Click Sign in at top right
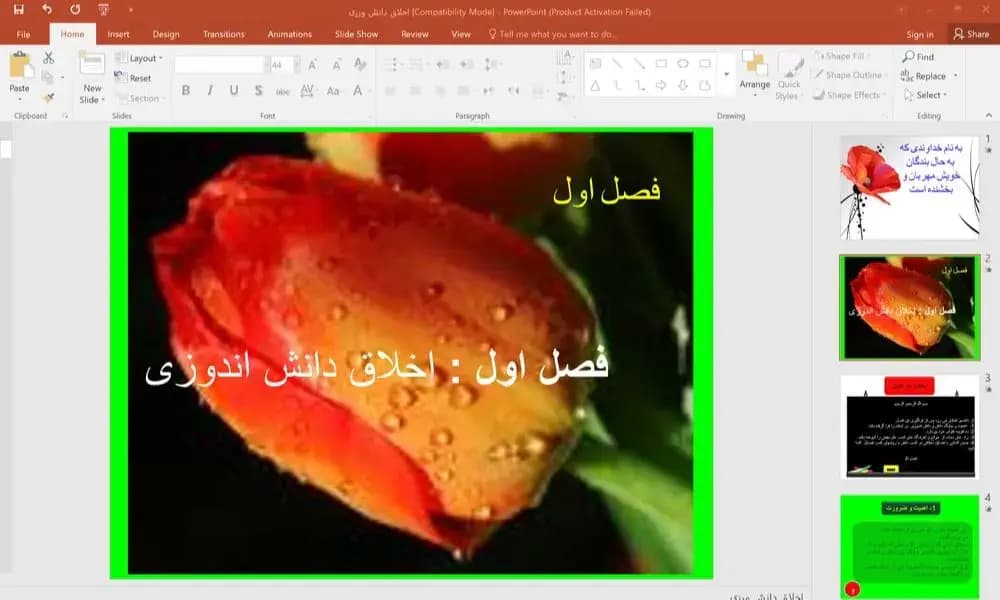The image size is (1000, 600). pyautogui.click(x=920, y=34)
